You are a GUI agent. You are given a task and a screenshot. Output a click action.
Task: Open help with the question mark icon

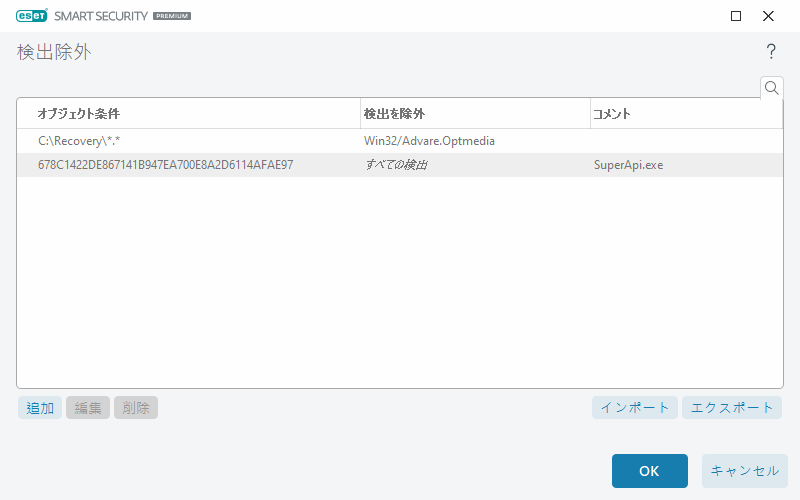(x=771, y=51)
